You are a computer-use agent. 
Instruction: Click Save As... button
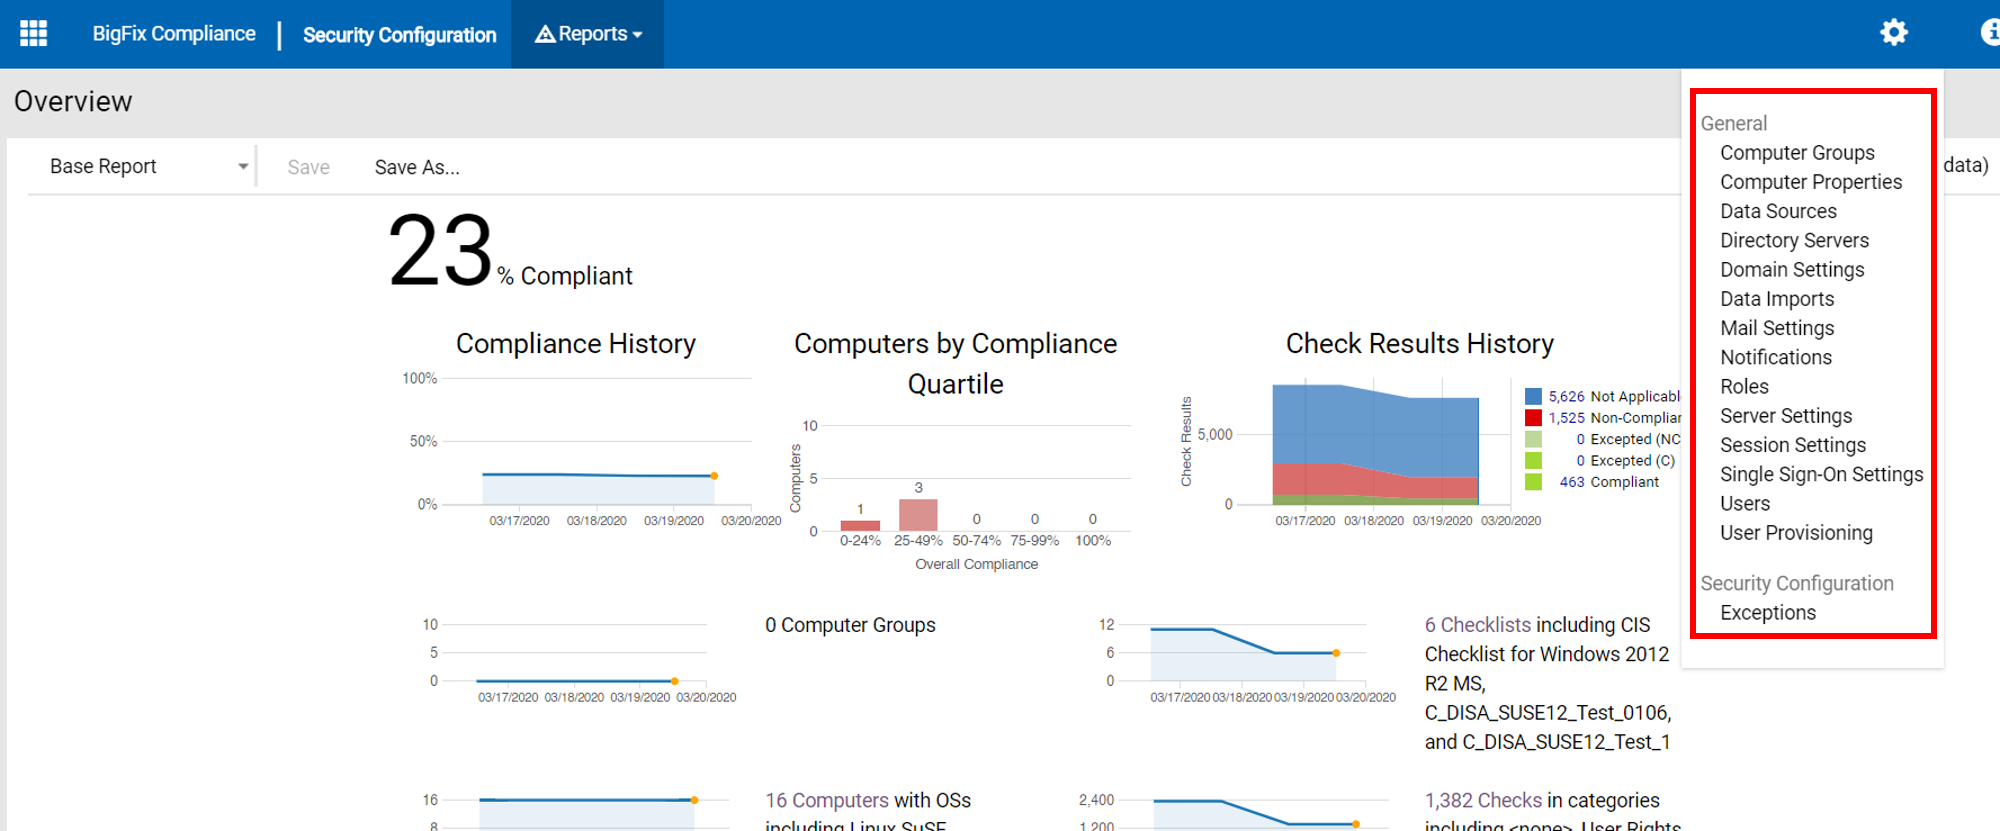point(417,168)
